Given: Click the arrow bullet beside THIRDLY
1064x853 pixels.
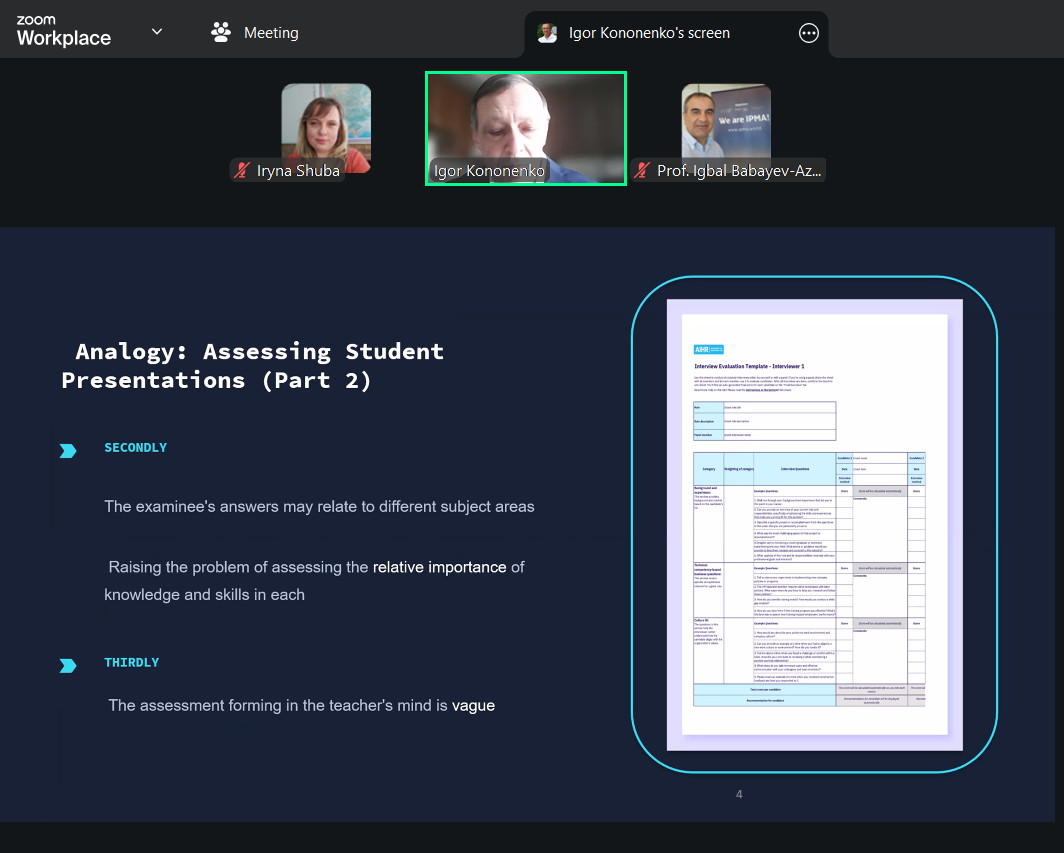Looking at the screenshot, I should coord(68,665).
